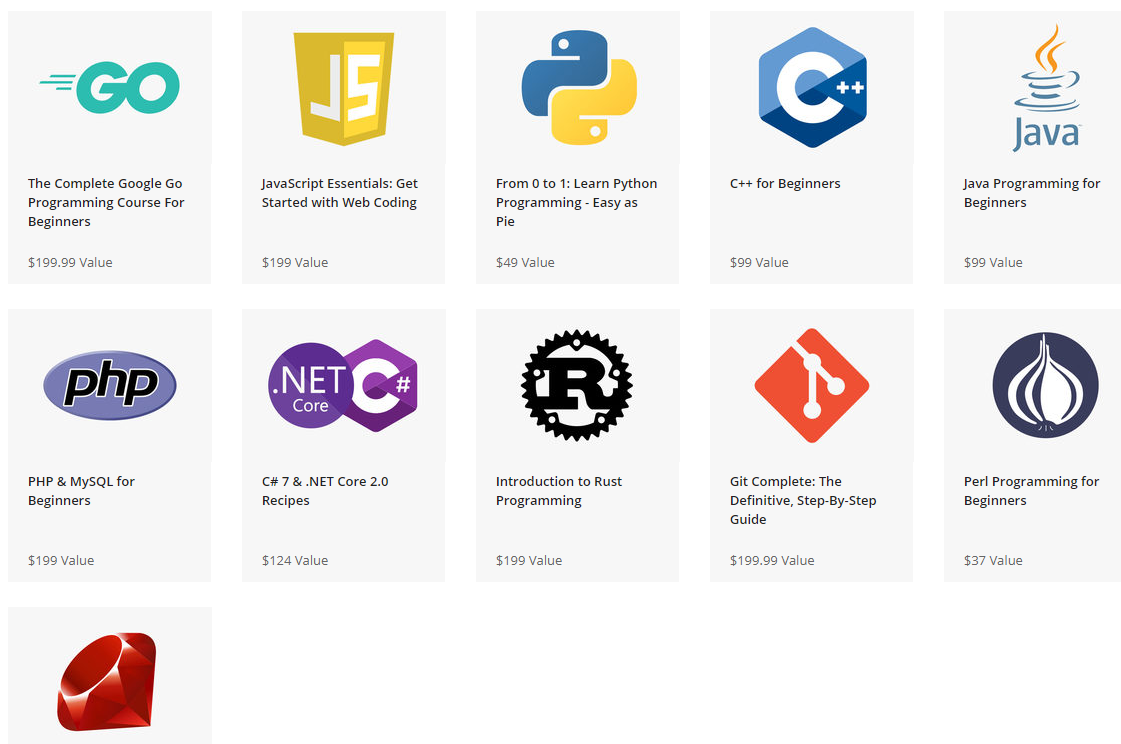Click the $199 Value text under JavaScript Essentials

295,262
